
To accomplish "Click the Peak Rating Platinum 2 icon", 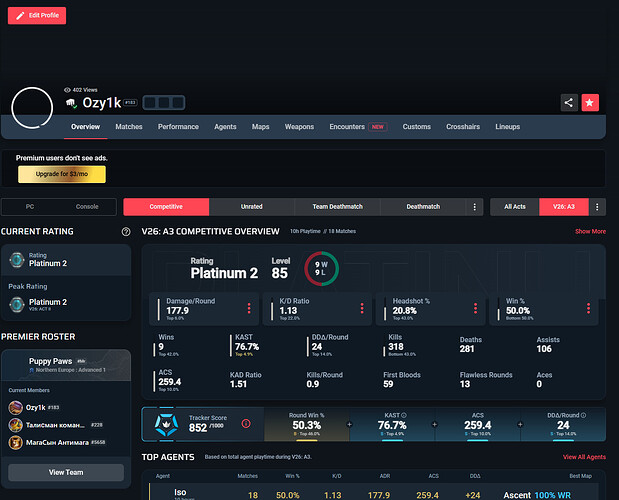I will [x=17, y=304].
